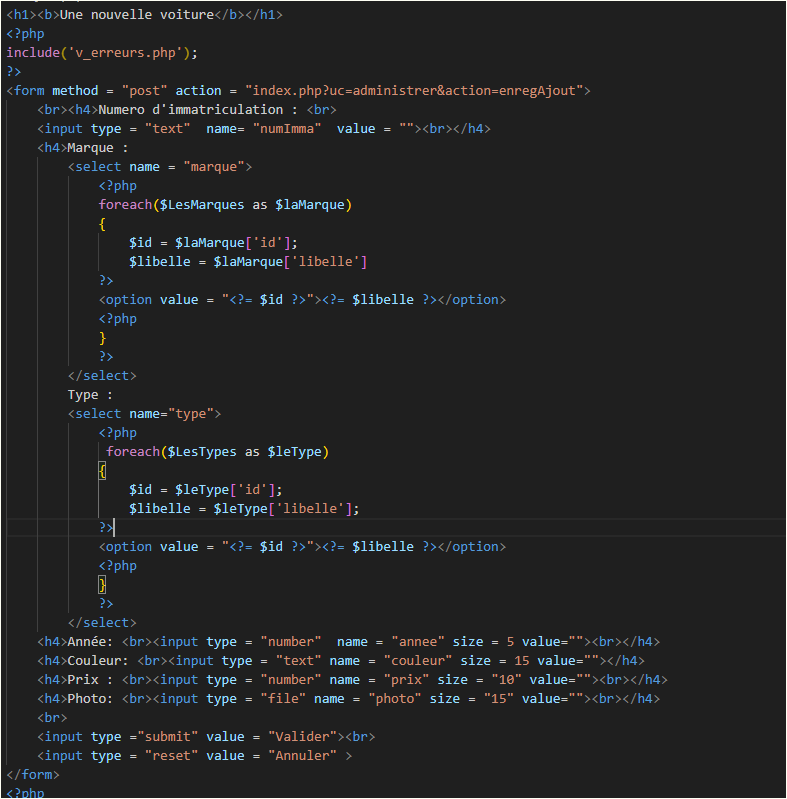The image size is (787, 799).
Task: Click the foreach $LesMarques loop line
Action: tap(225, 205)
